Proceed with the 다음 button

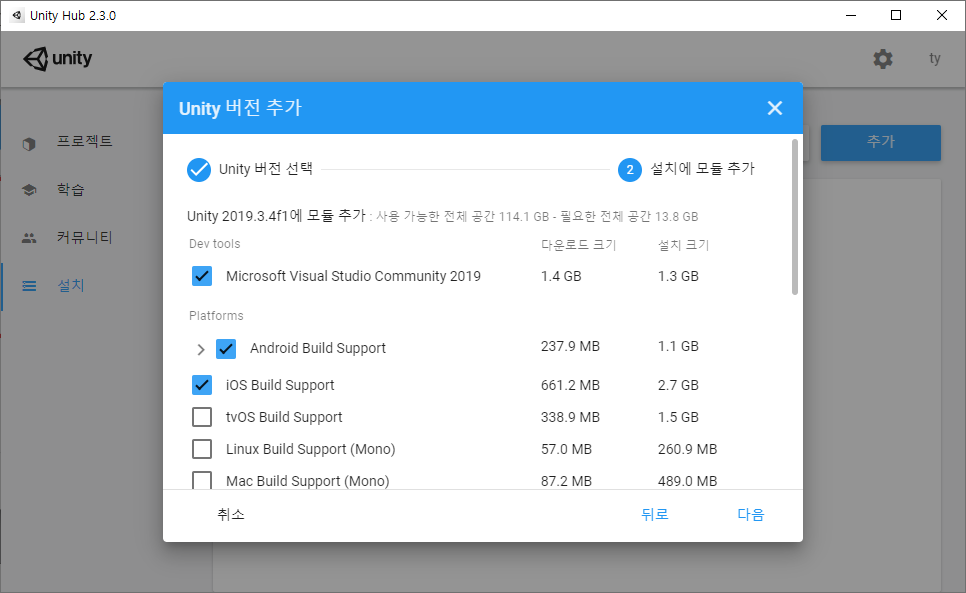point(750,514)
